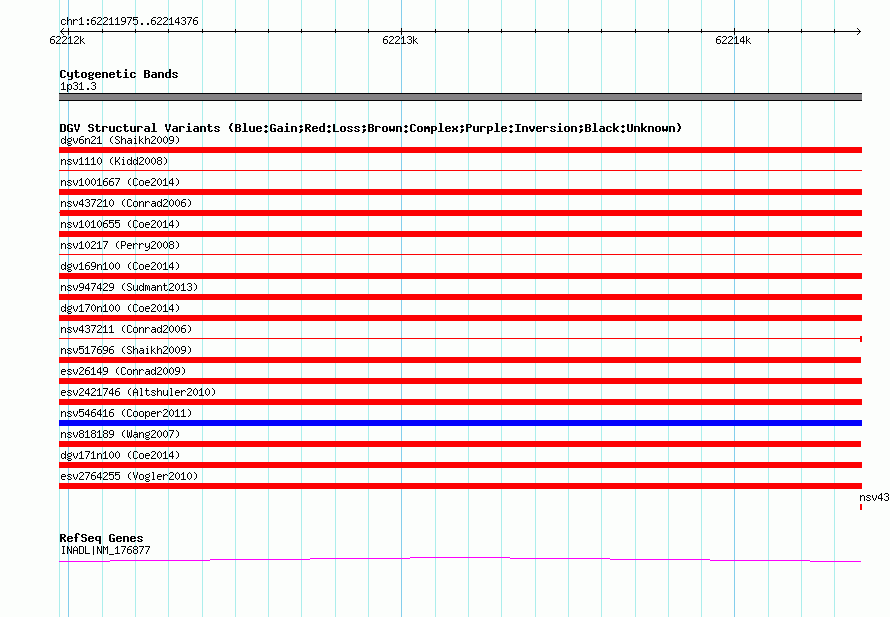
Task: Select the nsv1110 (Kidd2008) variant label
Action: (114, 161)
